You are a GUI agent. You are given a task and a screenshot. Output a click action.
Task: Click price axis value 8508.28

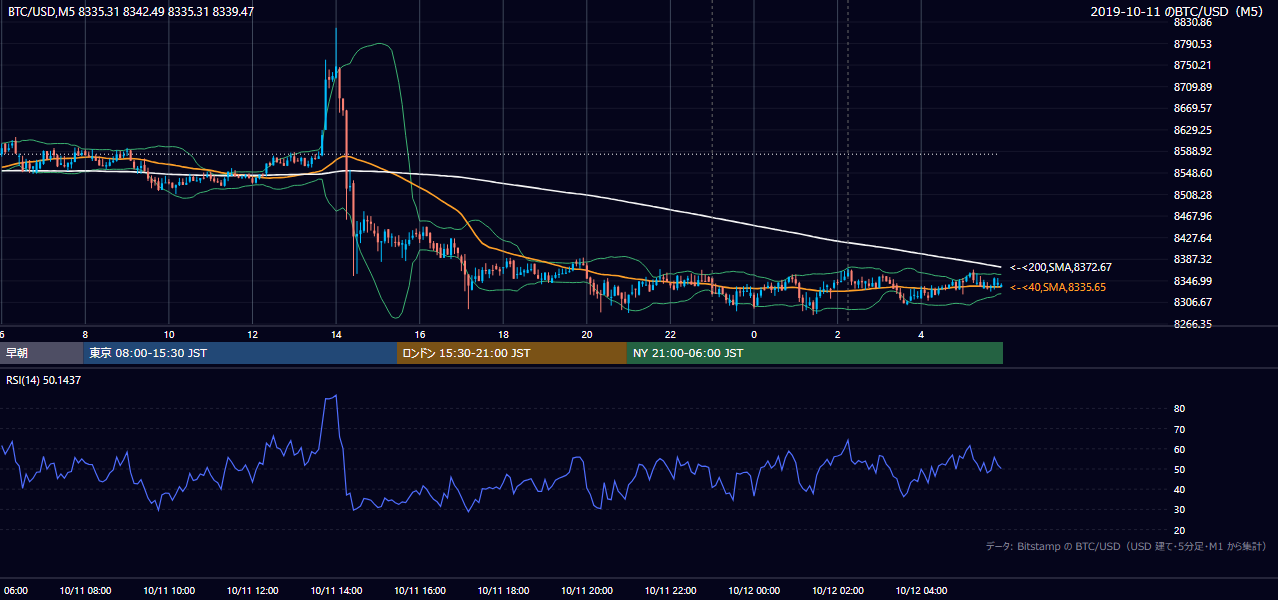(1192, 196)
